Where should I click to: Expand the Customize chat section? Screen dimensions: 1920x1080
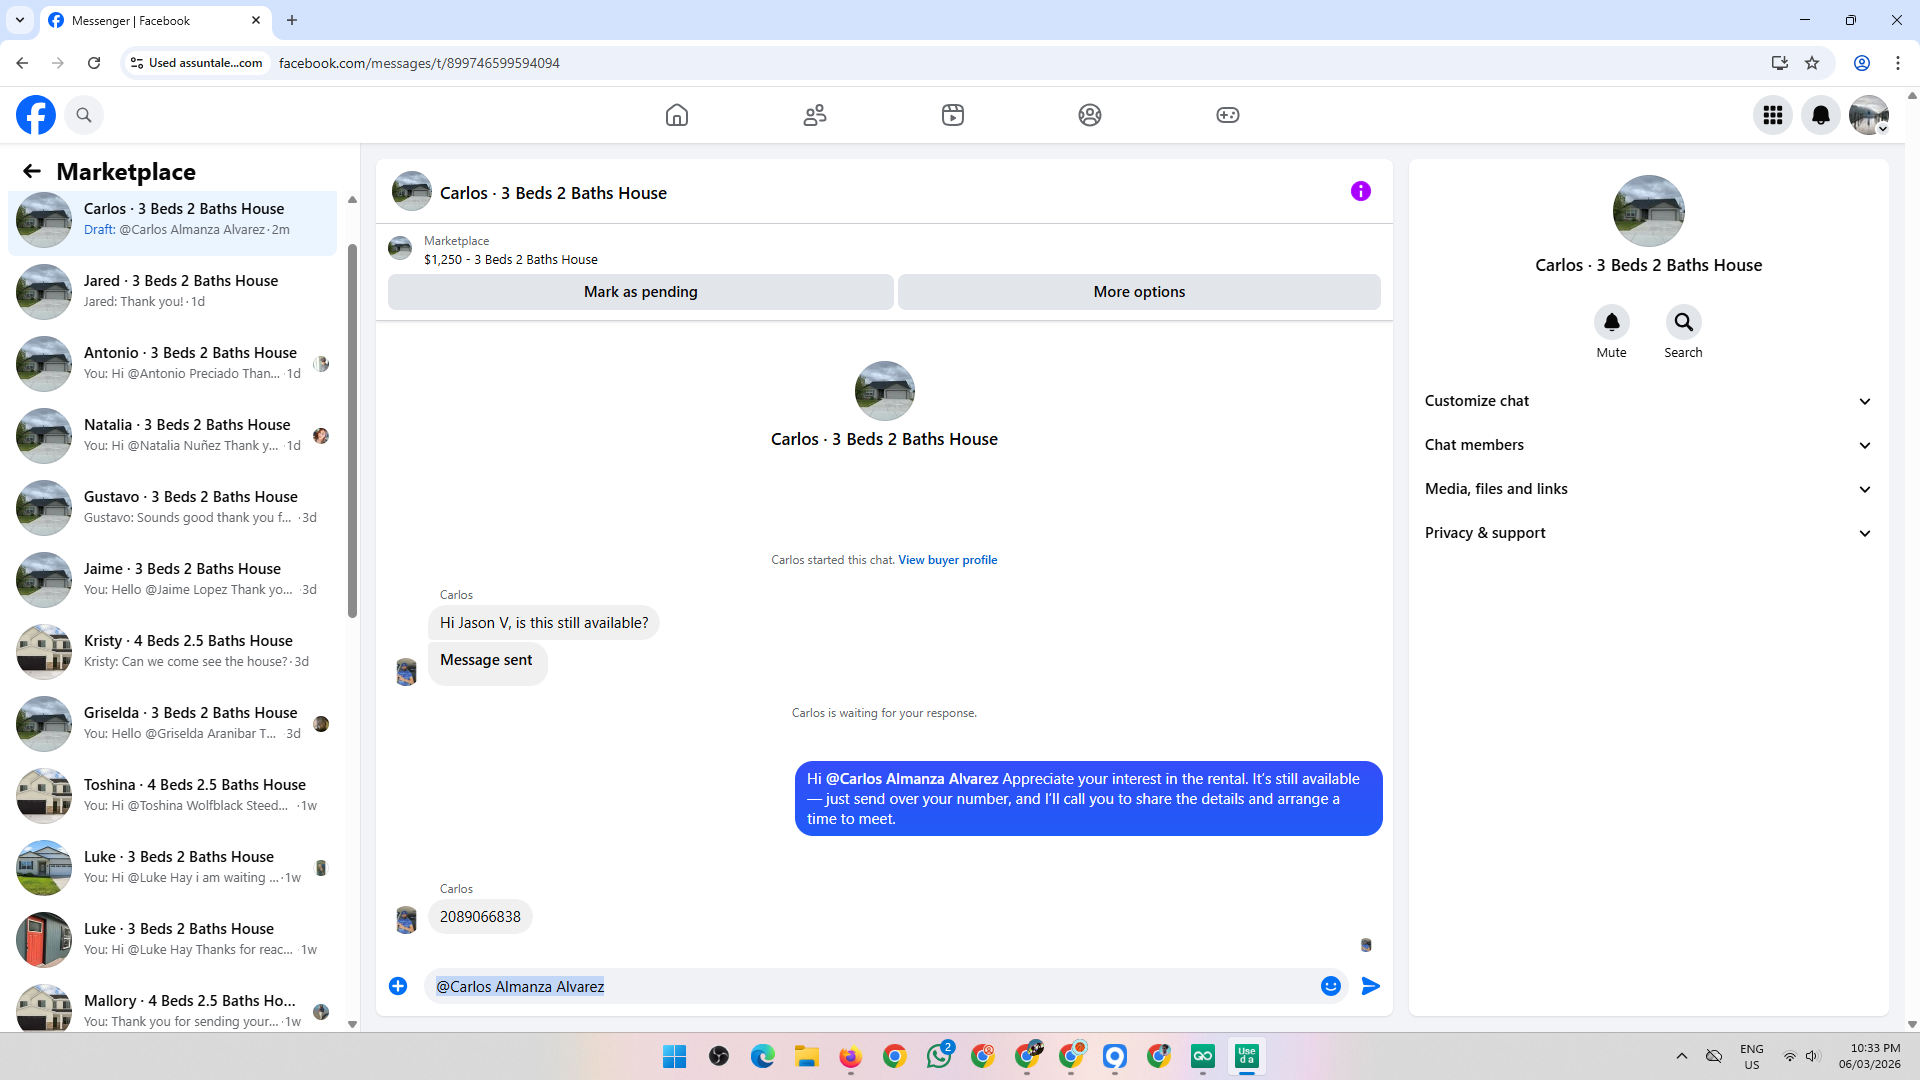(x=1648, y=401)
